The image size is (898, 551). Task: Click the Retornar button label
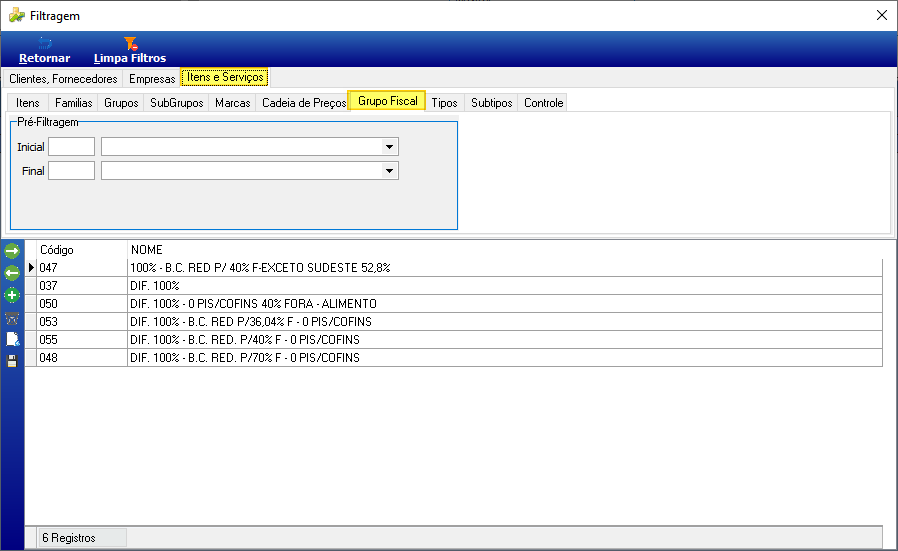(x=45, y=58)
